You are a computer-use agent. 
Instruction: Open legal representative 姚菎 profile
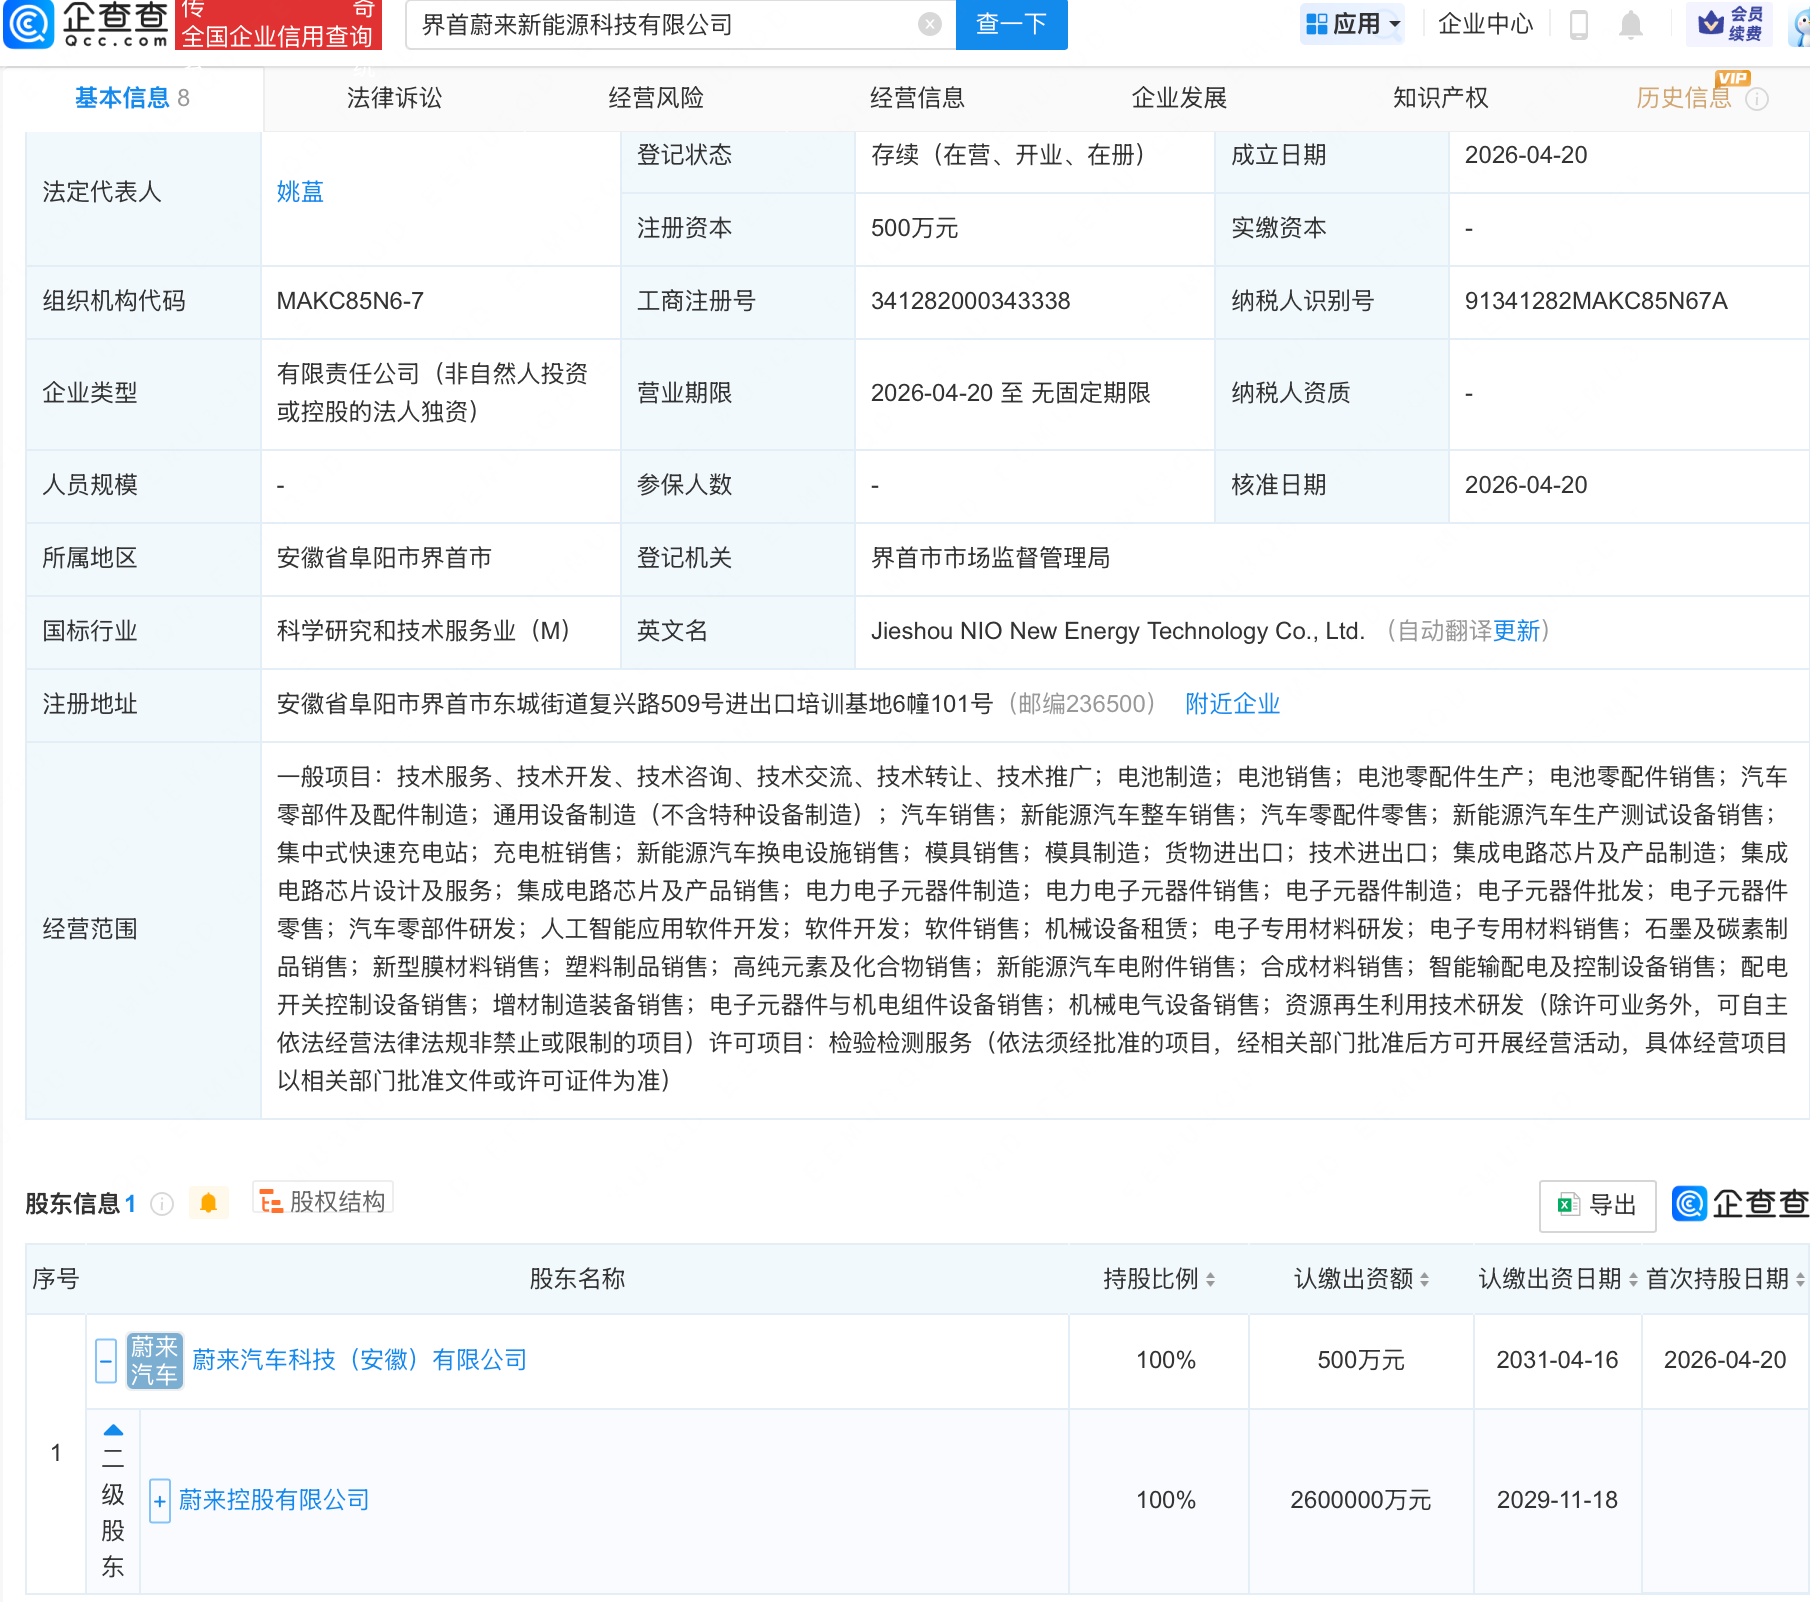[299, 191]
